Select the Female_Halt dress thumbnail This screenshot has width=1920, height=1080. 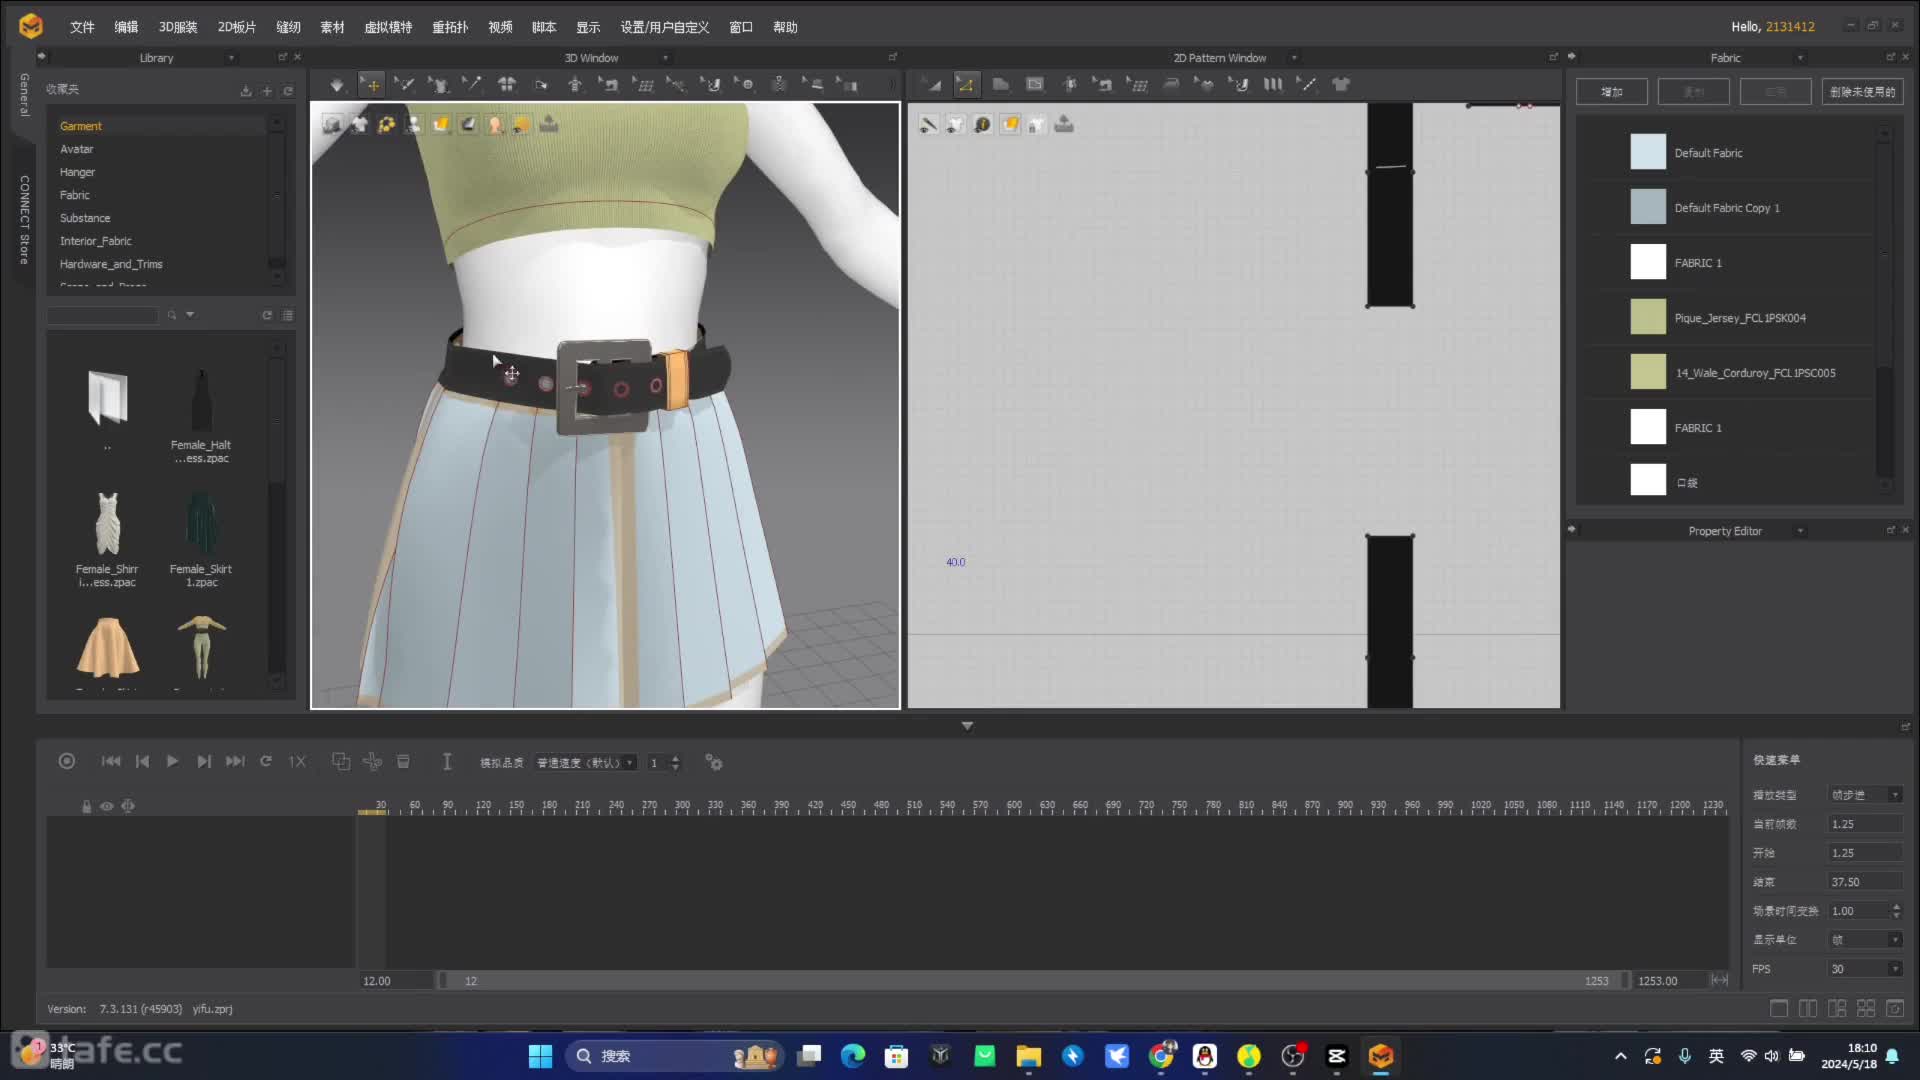(x=201, y=416)
